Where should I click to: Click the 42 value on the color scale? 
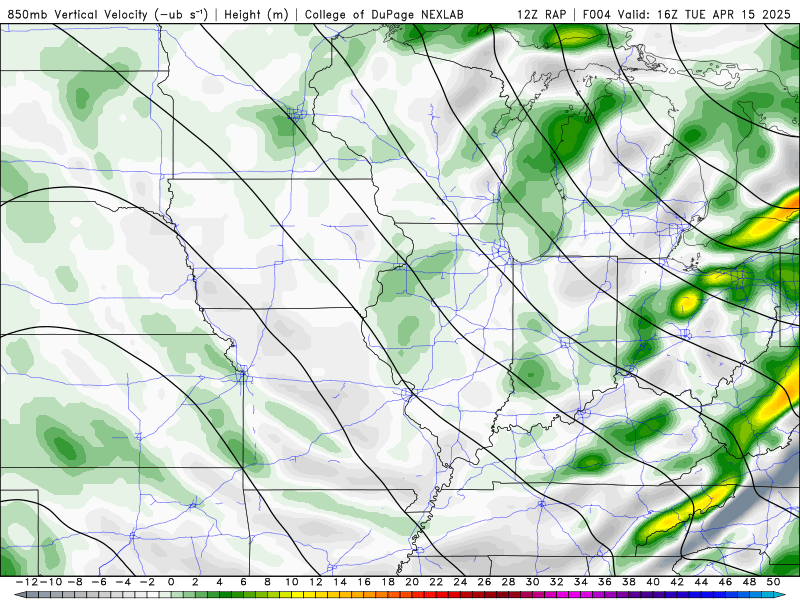[x=677, y=582]
